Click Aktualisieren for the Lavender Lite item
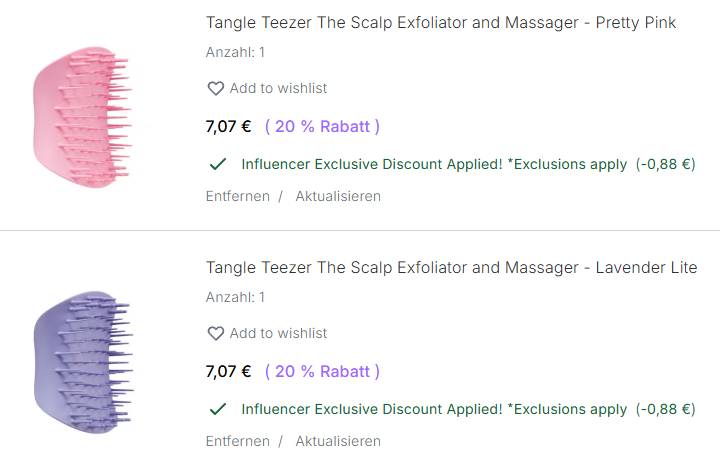 click(337, 441)
